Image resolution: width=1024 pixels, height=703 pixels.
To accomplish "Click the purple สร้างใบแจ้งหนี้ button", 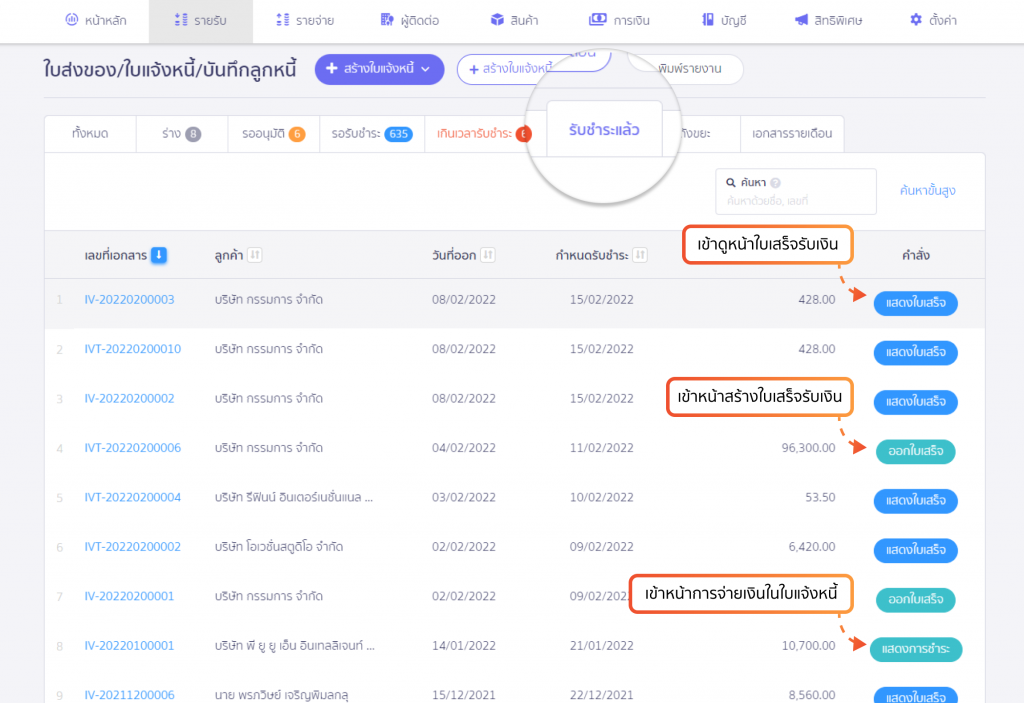I will [x=379, y=69].
